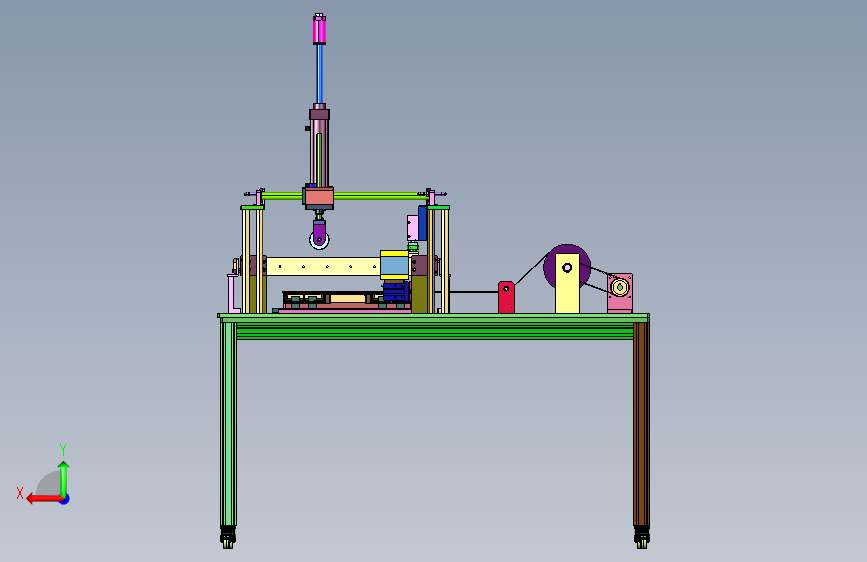Select the right brown table leg
Viewport: 867px width, 562px height.
641,424
